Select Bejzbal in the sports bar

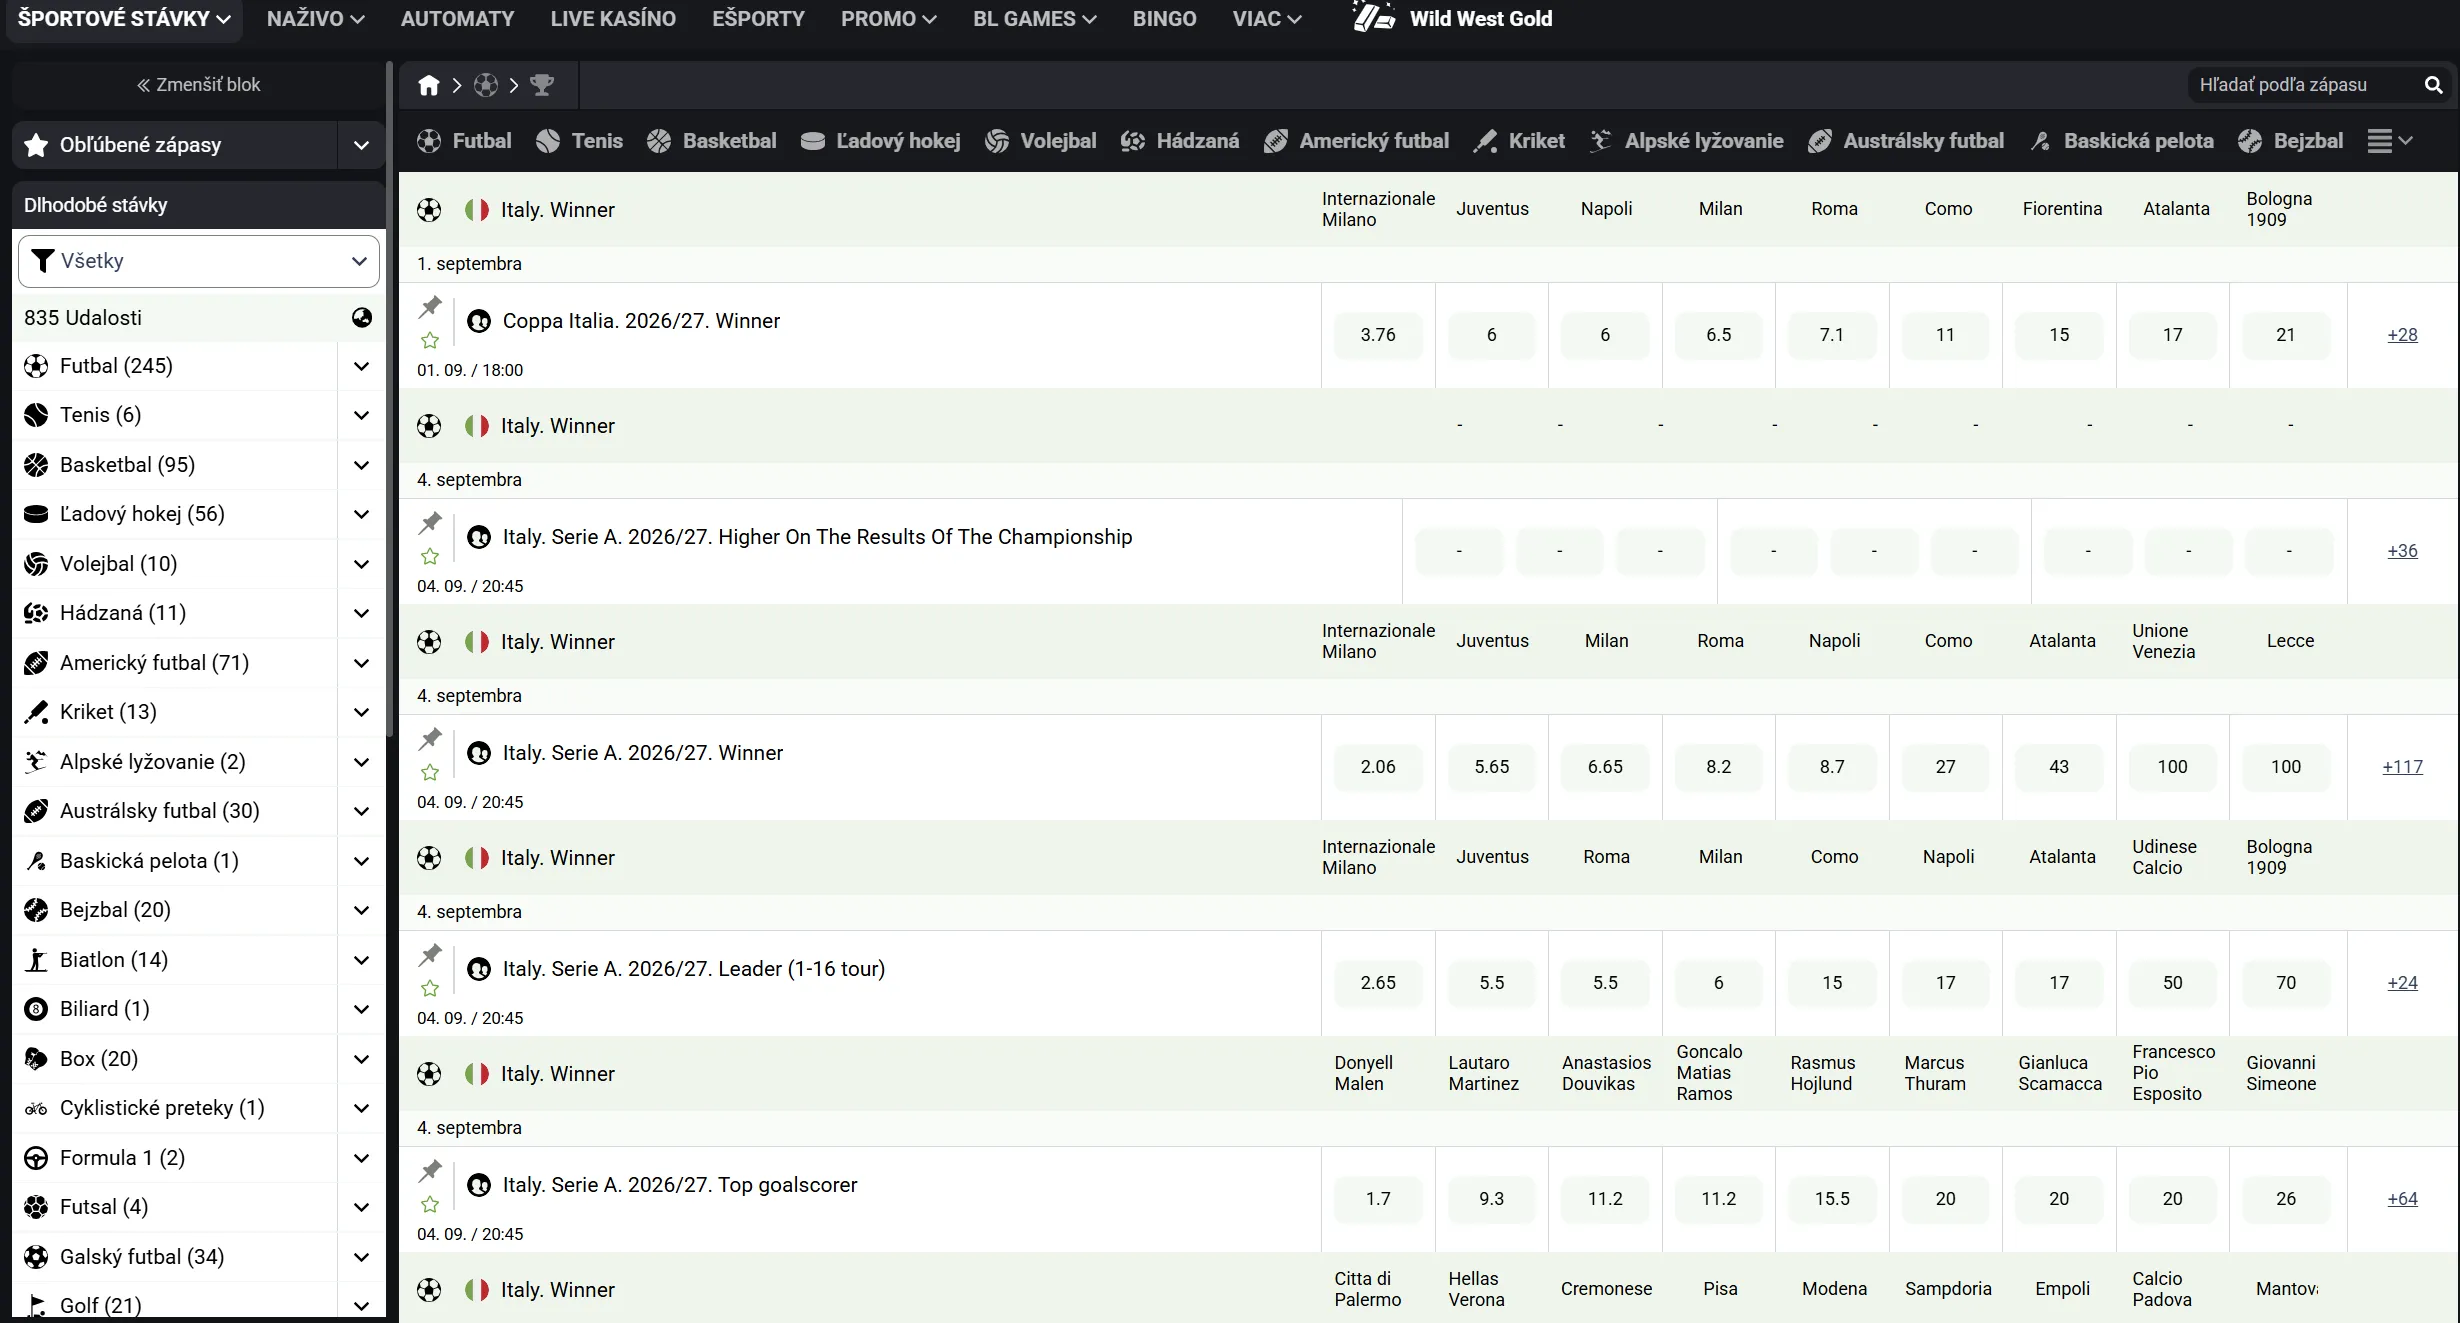click(x=2290, y=141)
